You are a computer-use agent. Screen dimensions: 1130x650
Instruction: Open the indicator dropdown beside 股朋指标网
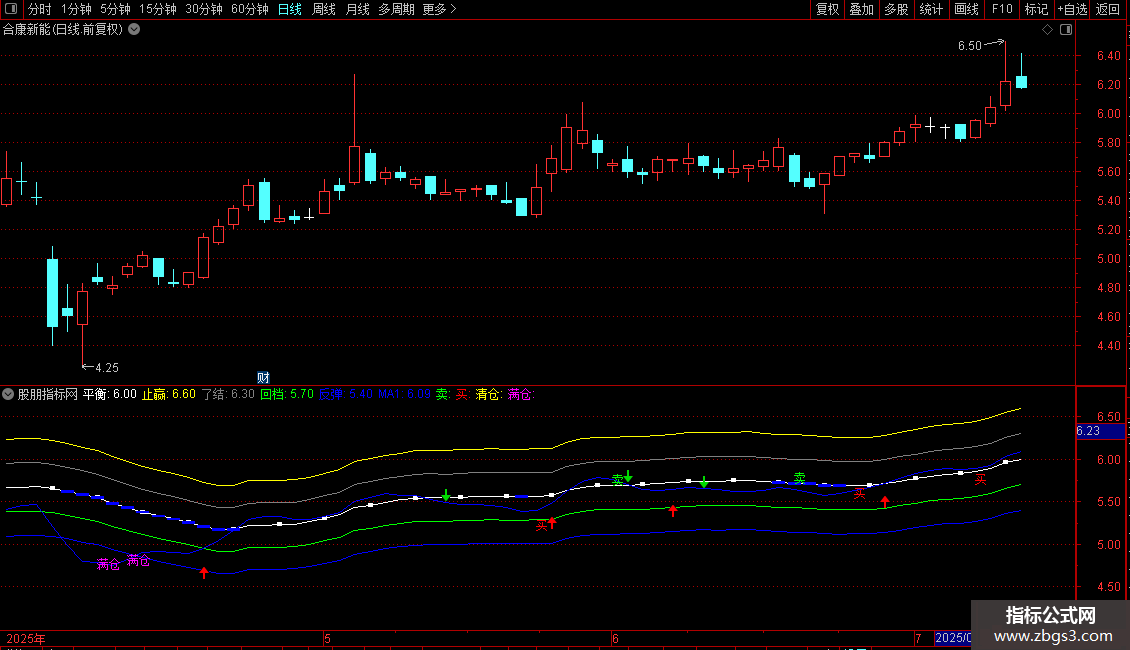8,394
